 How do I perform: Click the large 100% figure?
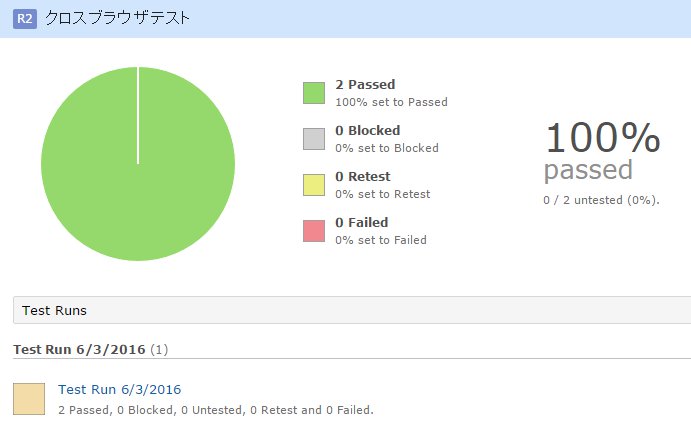pos(602,137)
